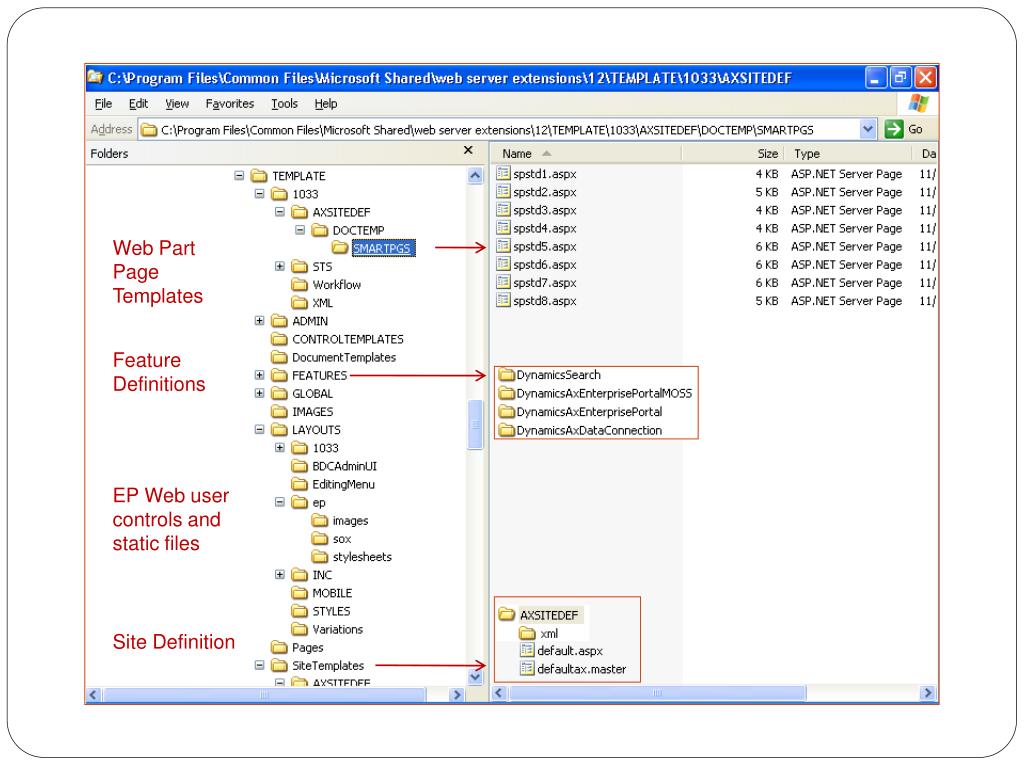
Task: Click the DocumentTemplates folder icon
Action: click(x=280, y=357)
